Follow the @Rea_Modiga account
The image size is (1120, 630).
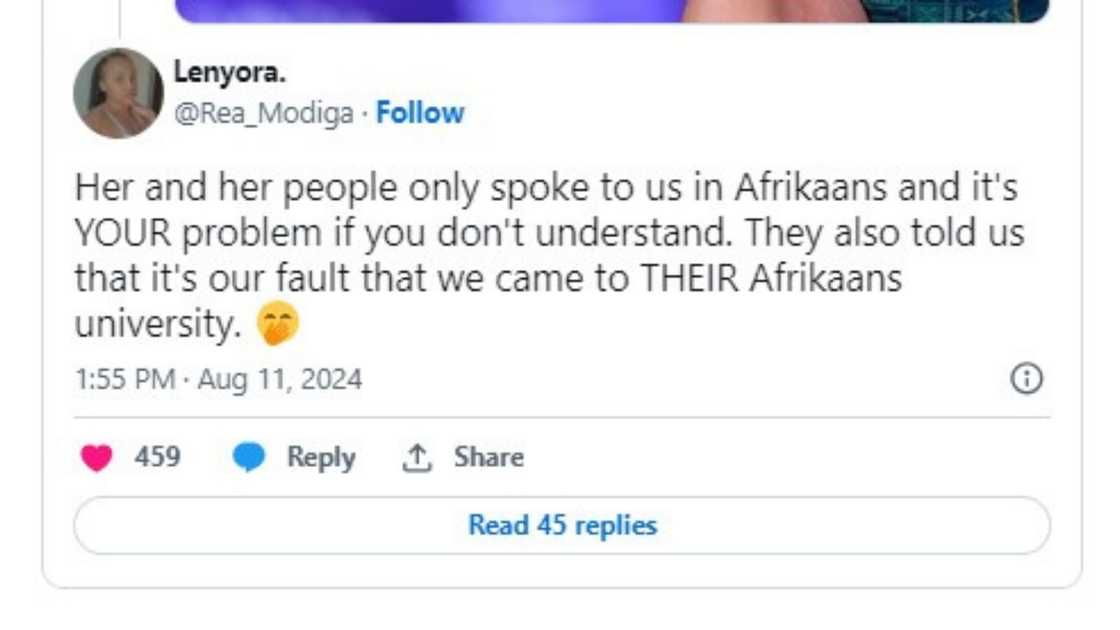click(420, 113)
